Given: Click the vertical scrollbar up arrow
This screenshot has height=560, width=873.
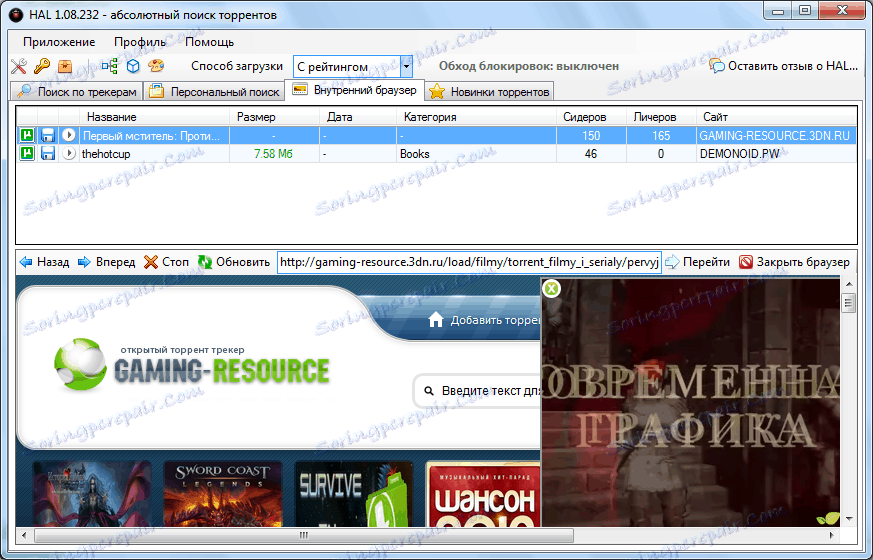Looking at the screenshot, I should coord(849,284).
